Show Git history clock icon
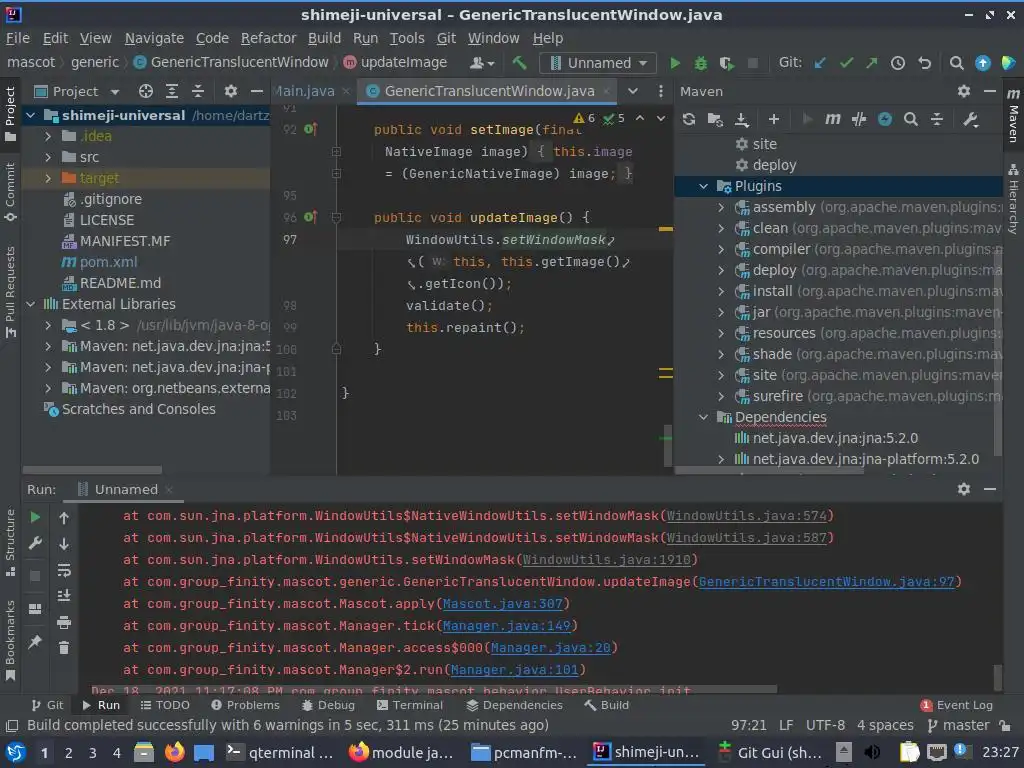The height and width of the screenshot is (768, 1024). (x=898, y=63)
